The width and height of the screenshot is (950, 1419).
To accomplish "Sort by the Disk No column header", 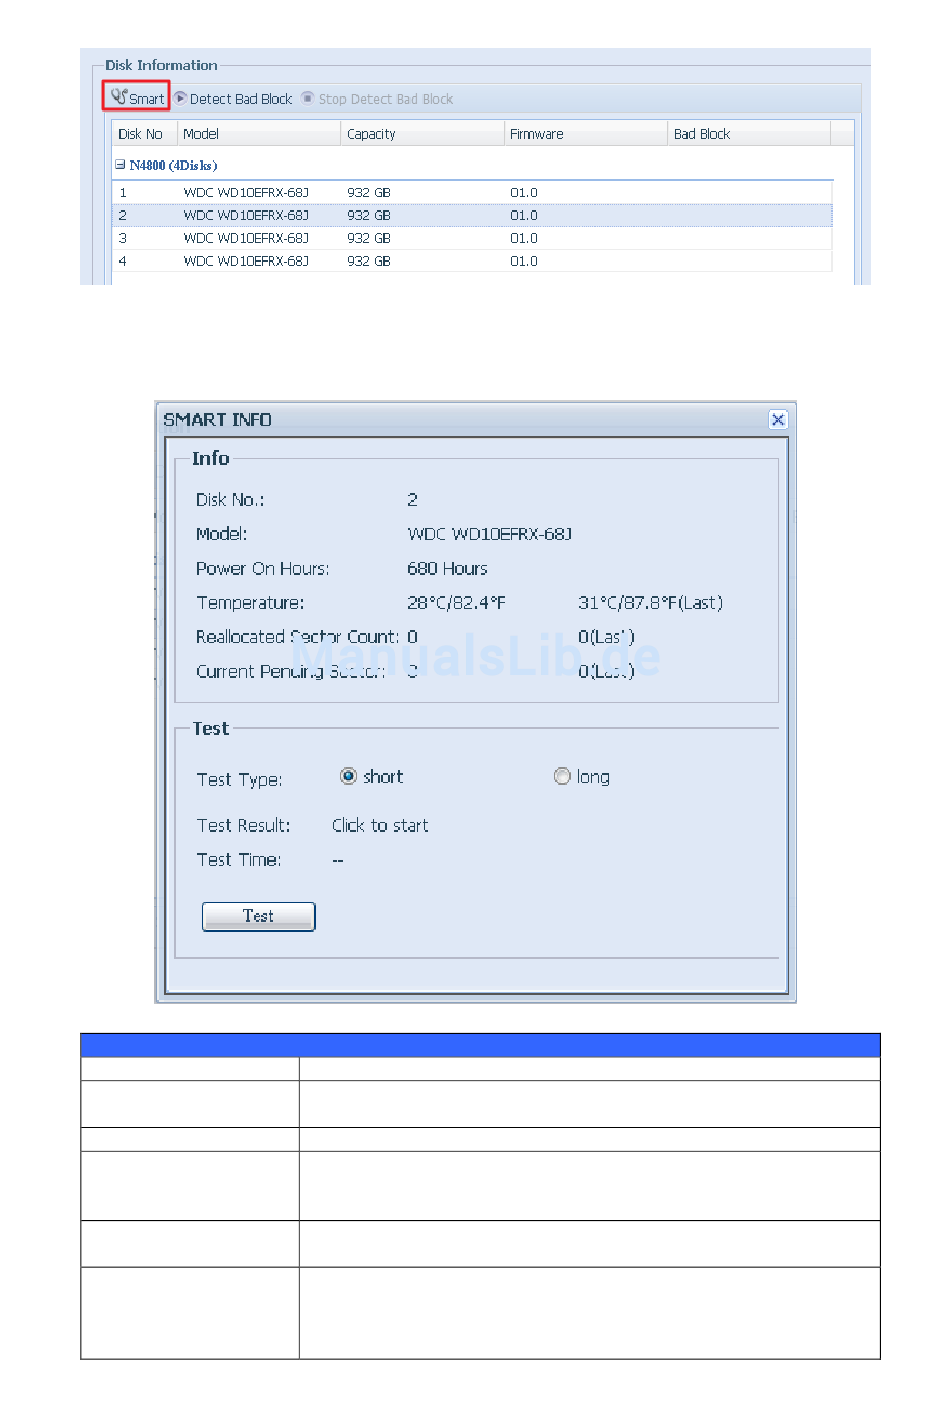I will [x=141, y=134].
